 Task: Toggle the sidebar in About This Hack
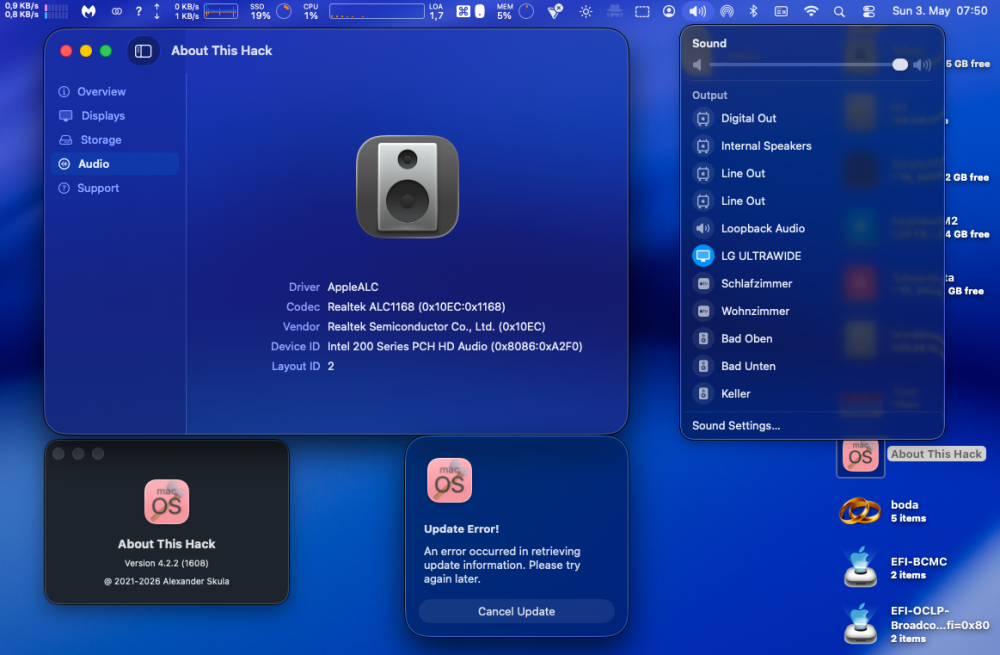(143, 51)
